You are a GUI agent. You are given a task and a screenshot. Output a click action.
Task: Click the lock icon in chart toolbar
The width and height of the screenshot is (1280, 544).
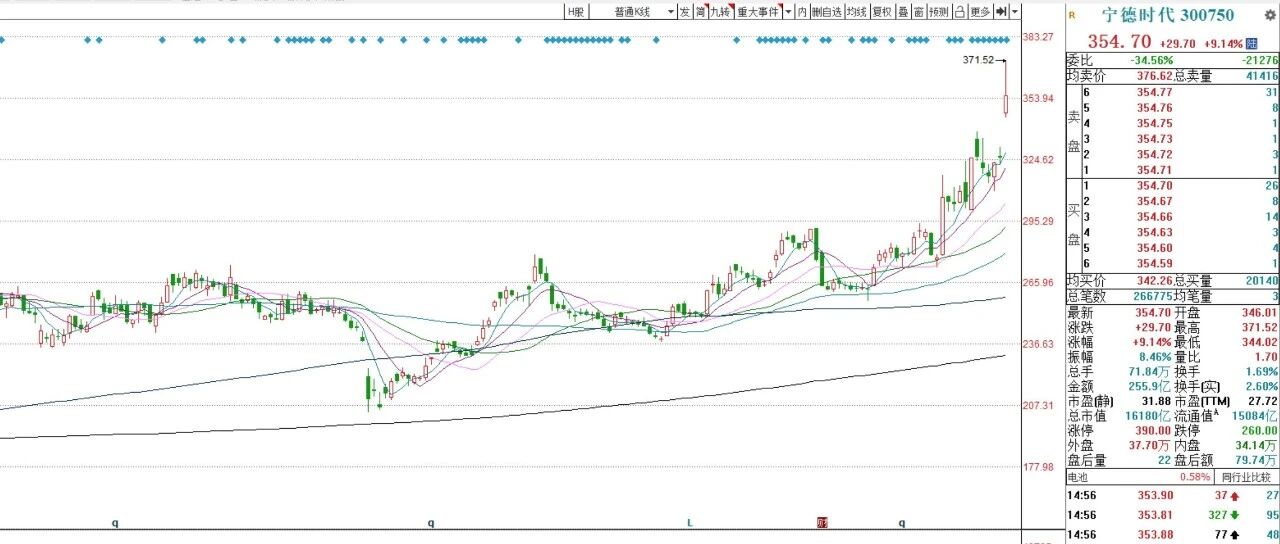coord(959,12)
